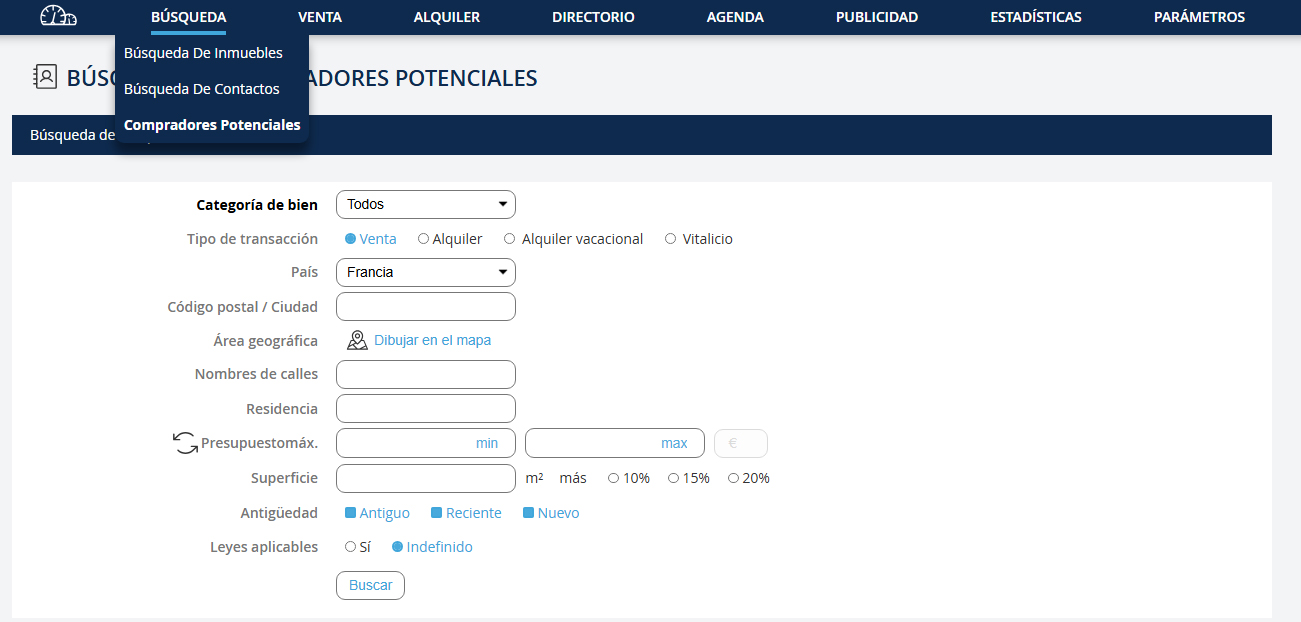This screenshot has height=622, width=1301.
Task: Click the Código postal / Ciudad field
Action: [x=425, y=306]
